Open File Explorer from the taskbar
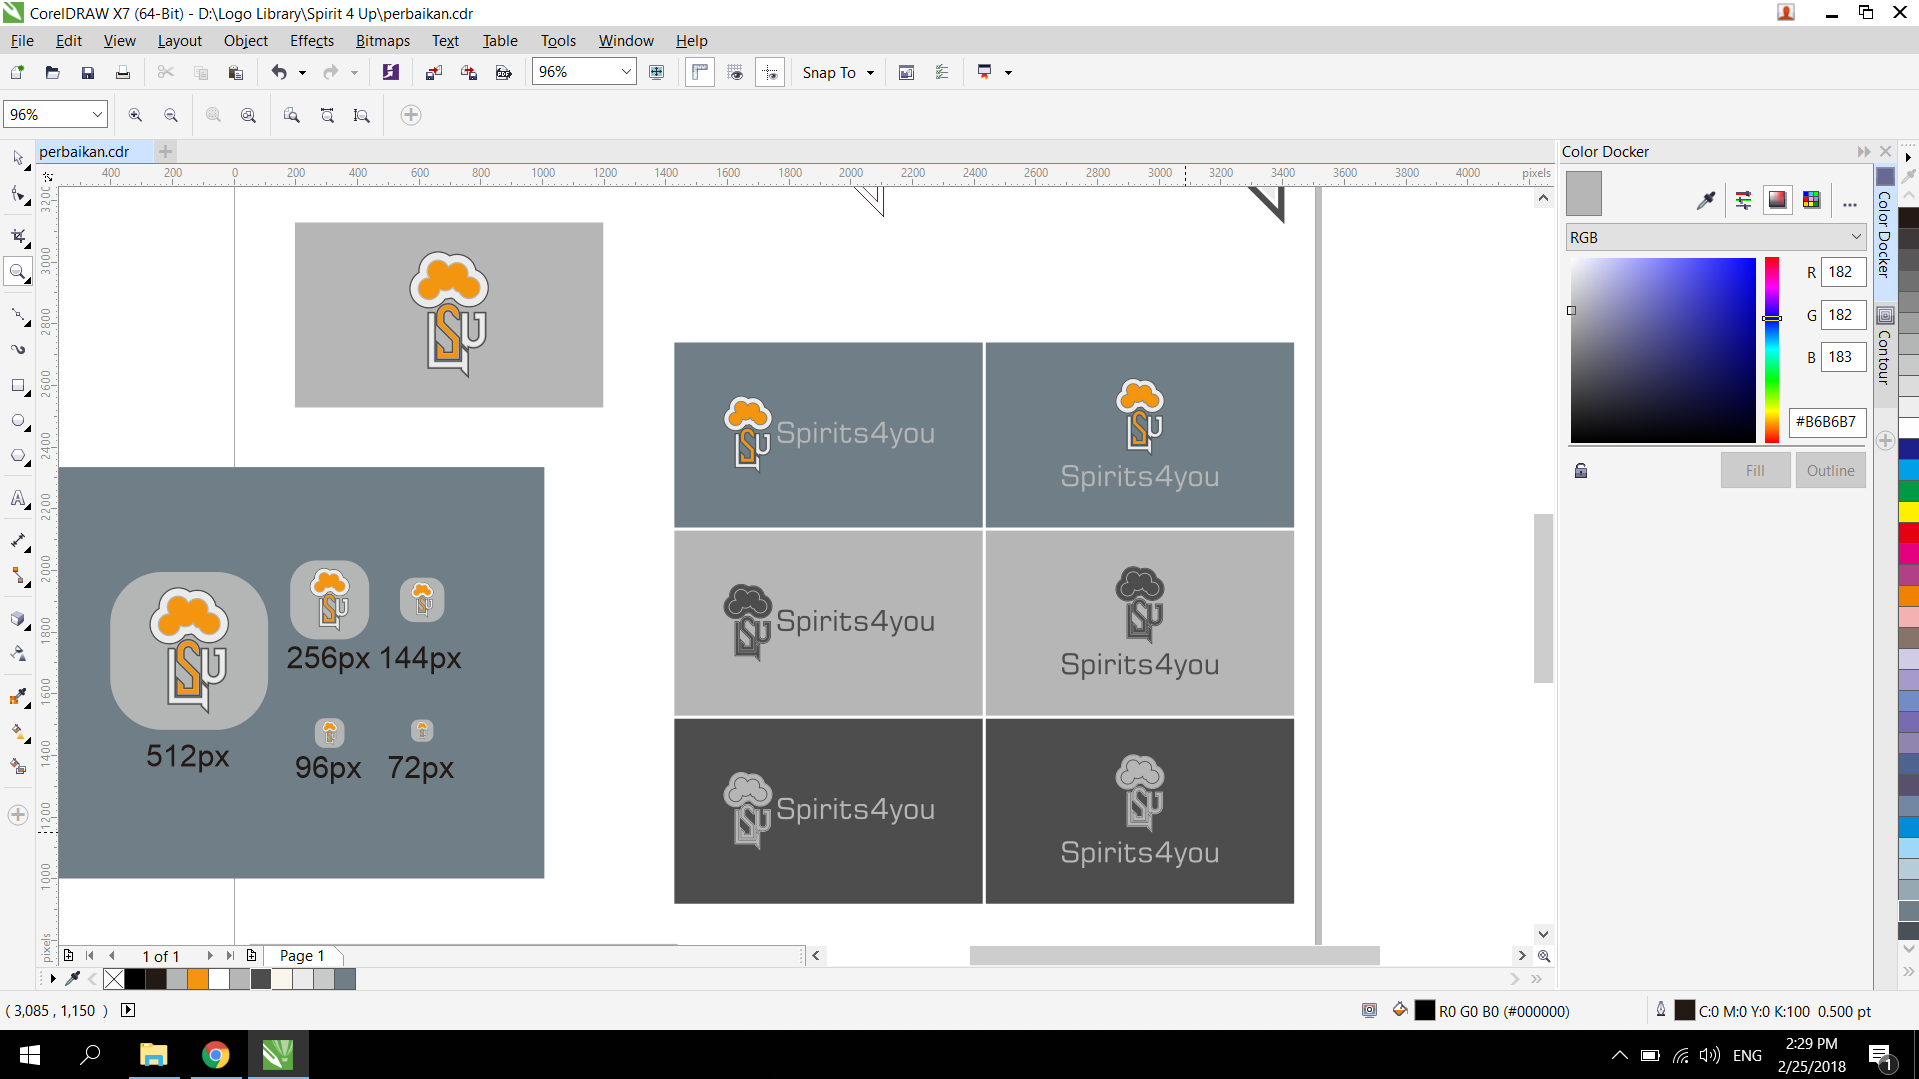 (153, 1055)
